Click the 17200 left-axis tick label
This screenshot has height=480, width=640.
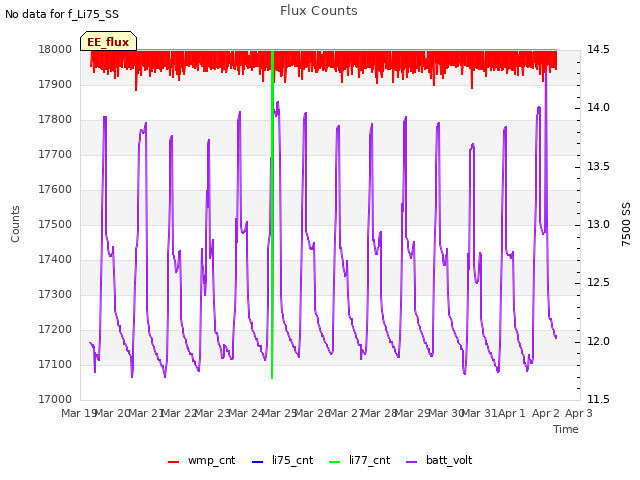click(55, 329)
